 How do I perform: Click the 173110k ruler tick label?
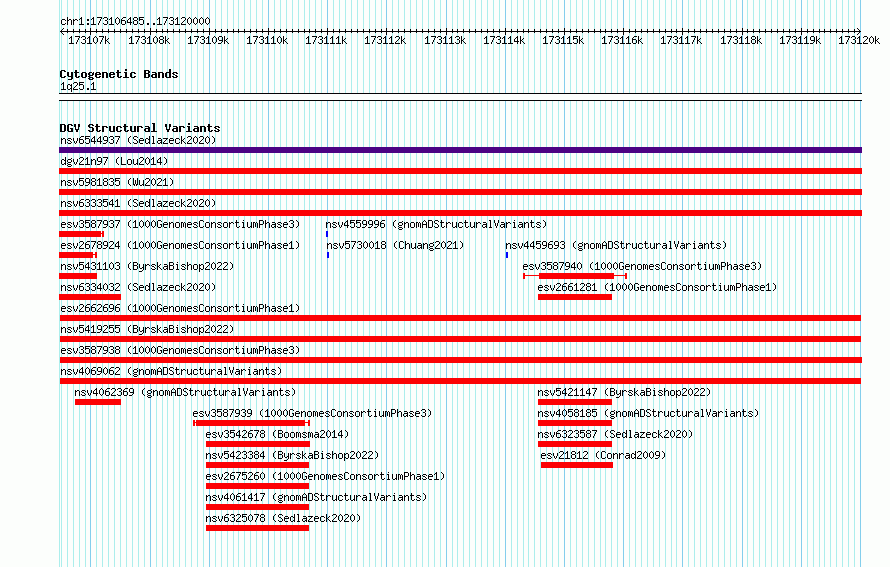267,40
